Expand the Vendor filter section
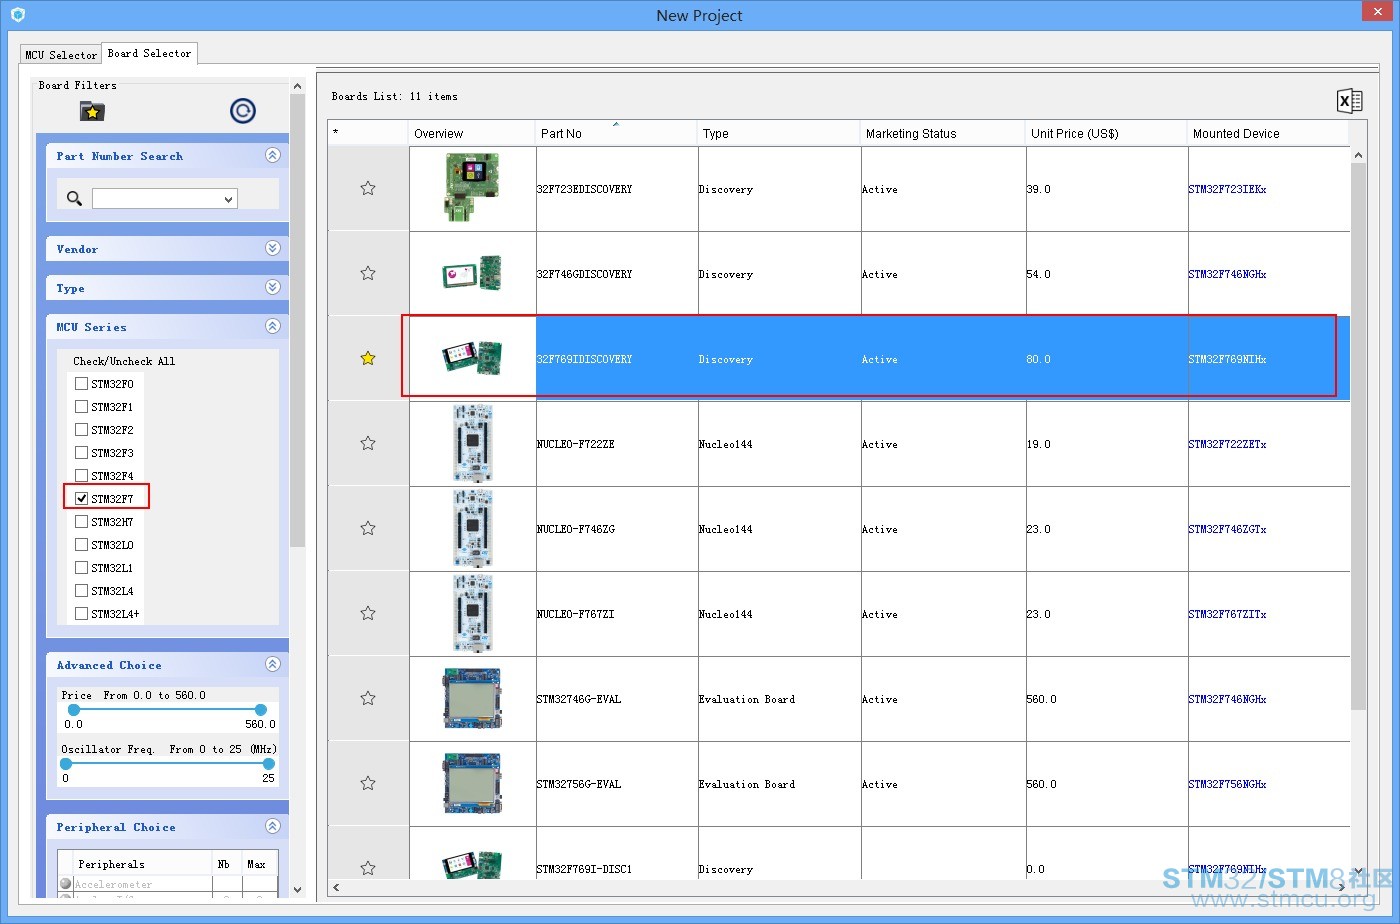Viewport: 1400px width, 924px height. tap(272, 248)
